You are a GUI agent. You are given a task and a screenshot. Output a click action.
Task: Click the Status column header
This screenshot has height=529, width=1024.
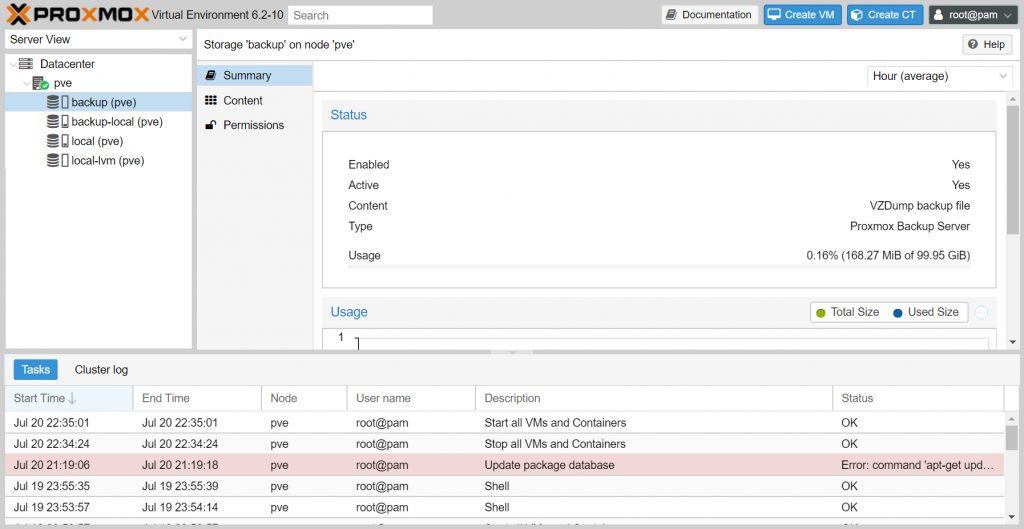[x=918, y=398]
